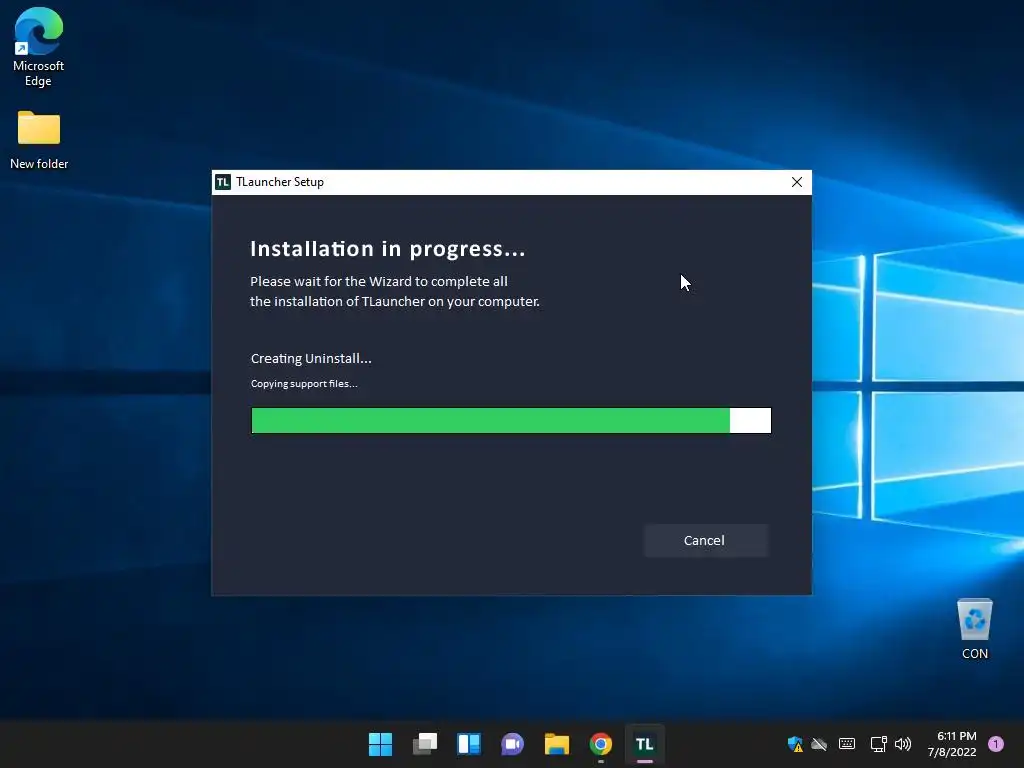Close the TLauncher Setup window
The height and width of the screenshot is (768, 1024).
(796, 182)
